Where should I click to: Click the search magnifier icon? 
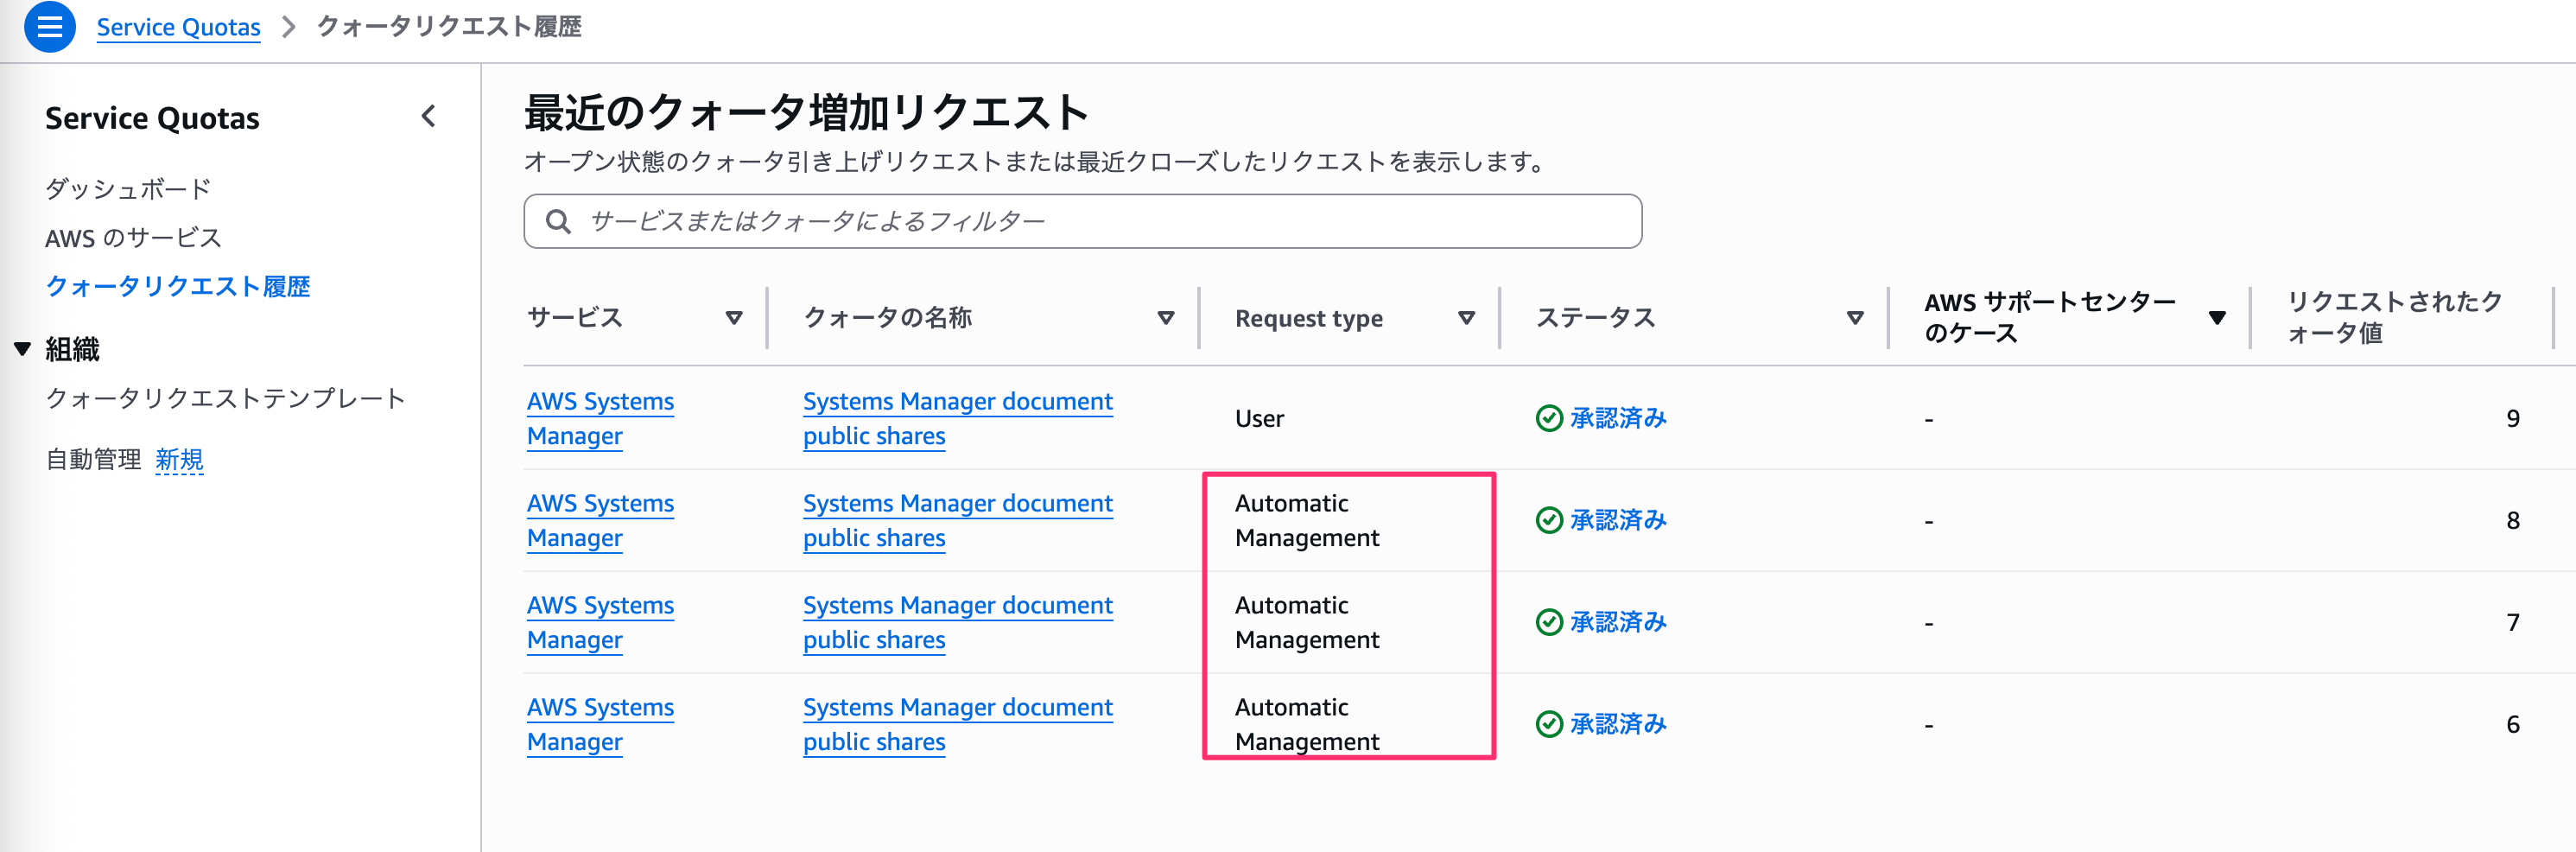(558, 221)
